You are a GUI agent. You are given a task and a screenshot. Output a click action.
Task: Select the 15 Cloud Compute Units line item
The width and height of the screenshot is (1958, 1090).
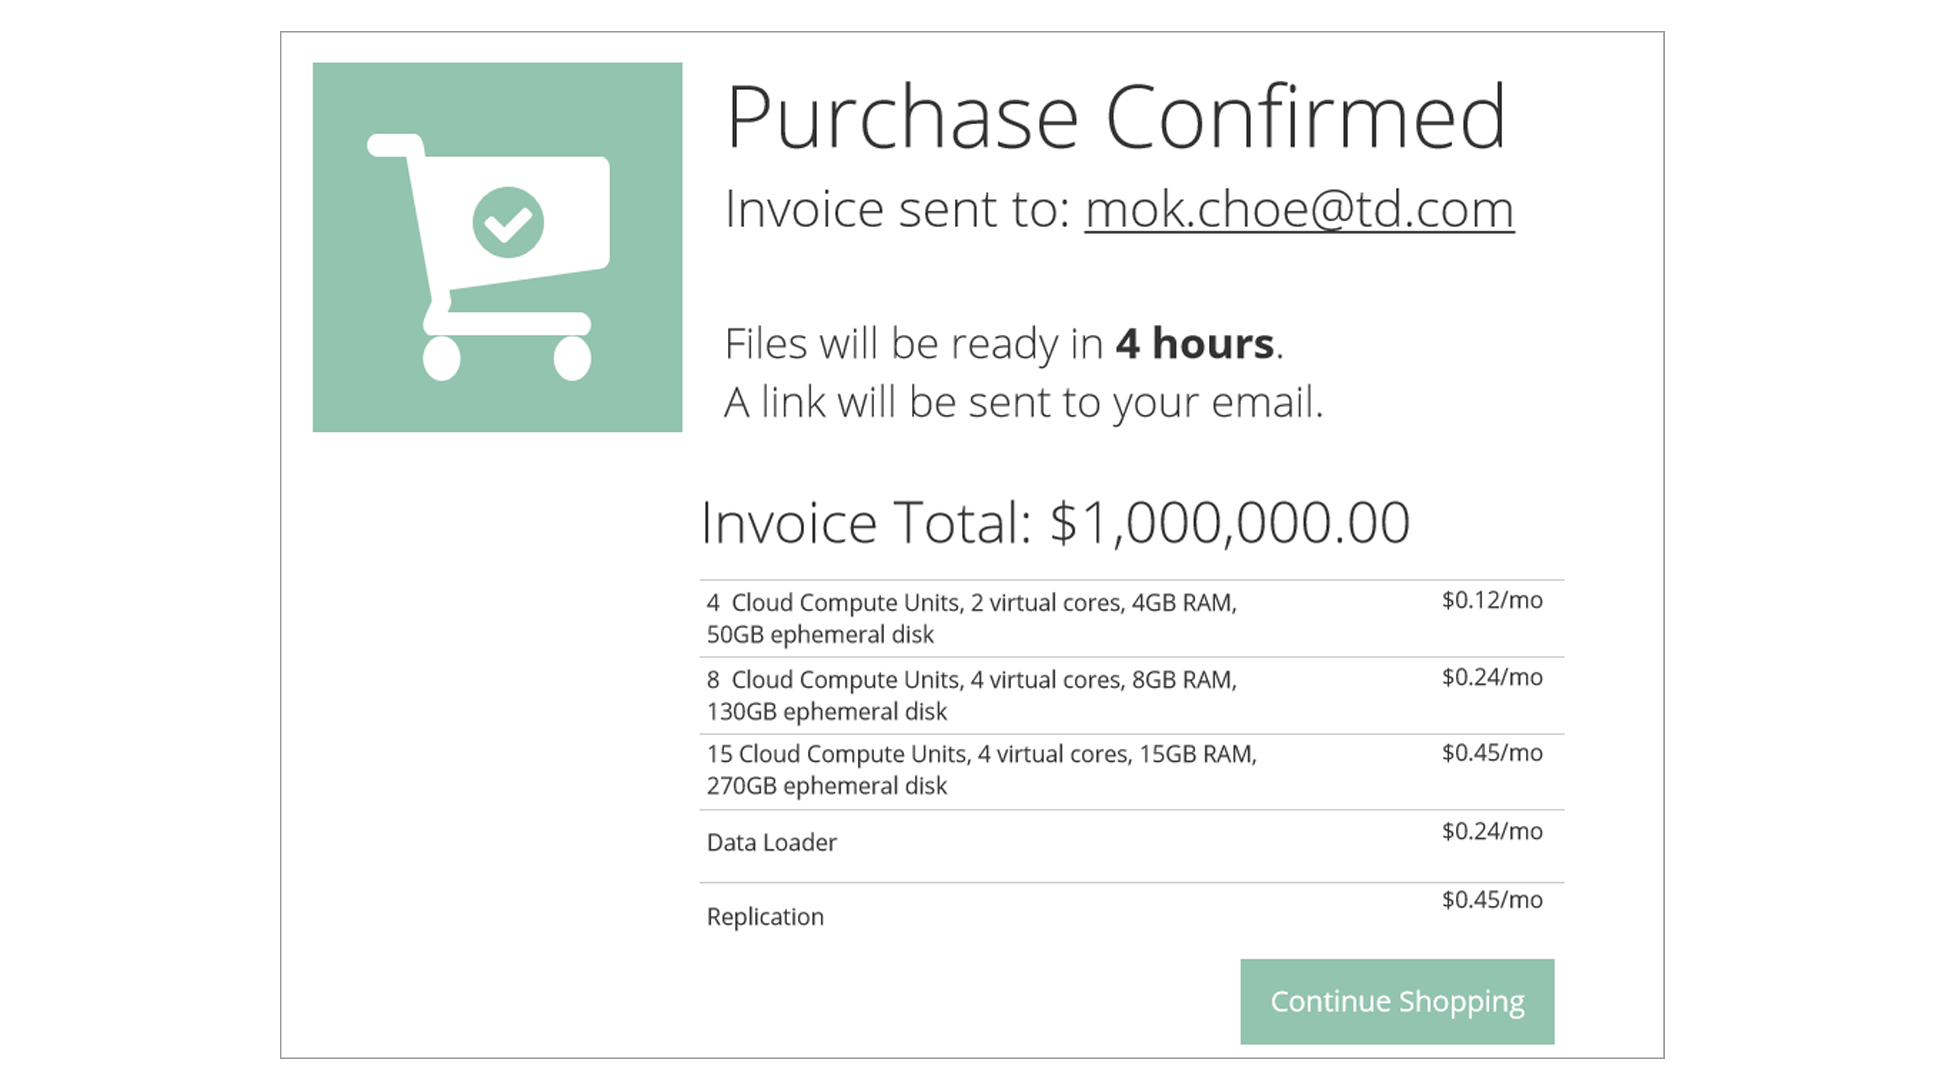tap(981, 770)
